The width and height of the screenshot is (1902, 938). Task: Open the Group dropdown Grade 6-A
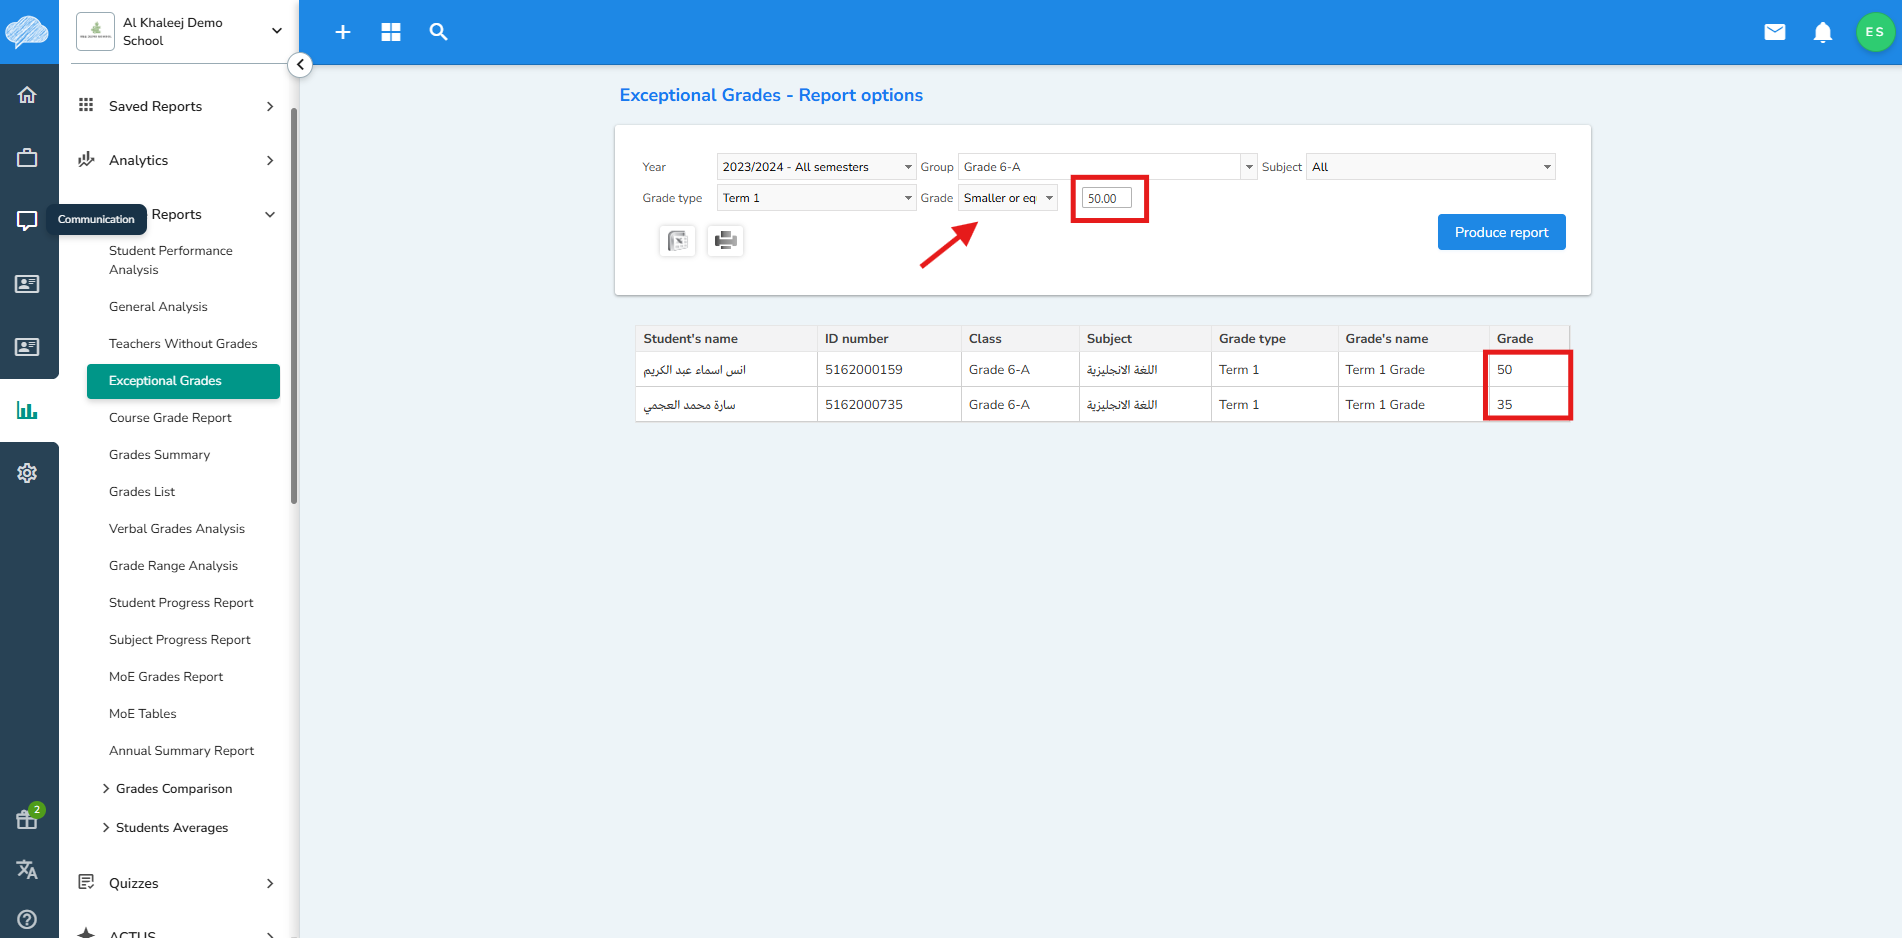pos(1107,167)
